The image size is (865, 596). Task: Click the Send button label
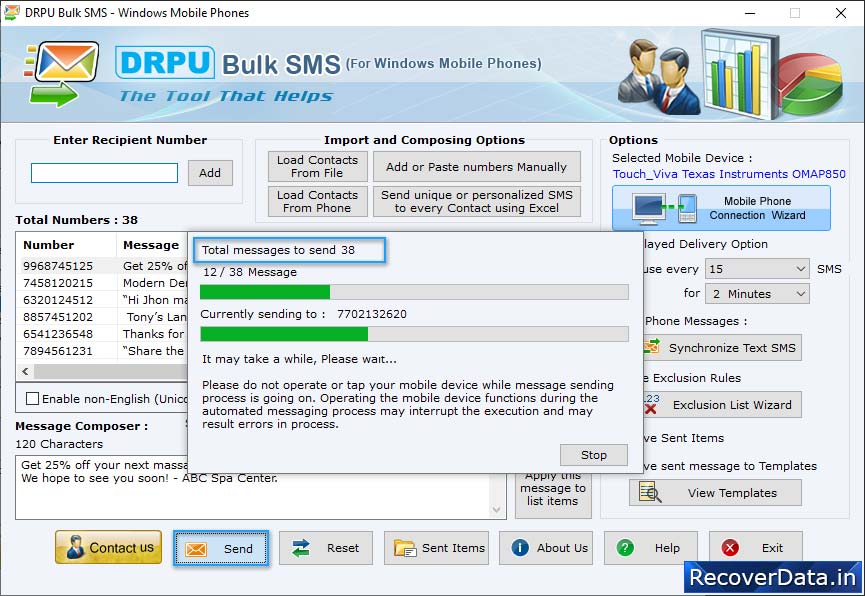[238, 549]
